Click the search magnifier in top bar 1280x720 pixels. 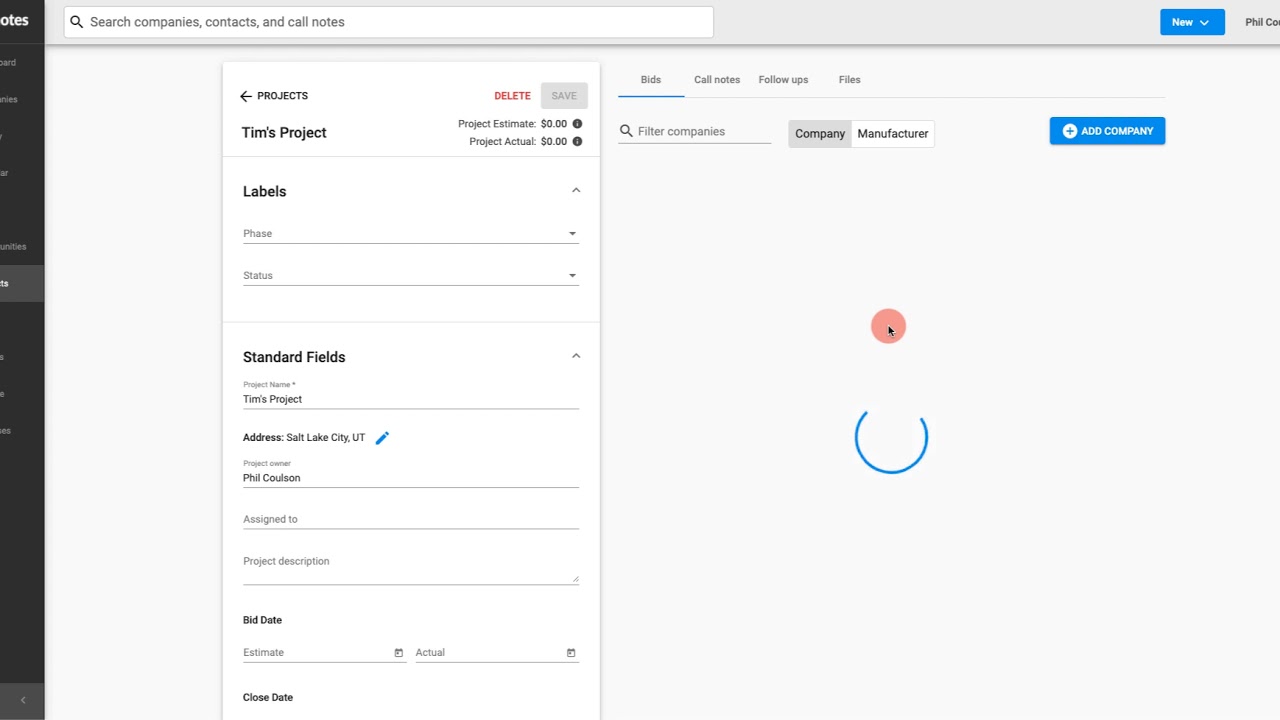(76, 22)
